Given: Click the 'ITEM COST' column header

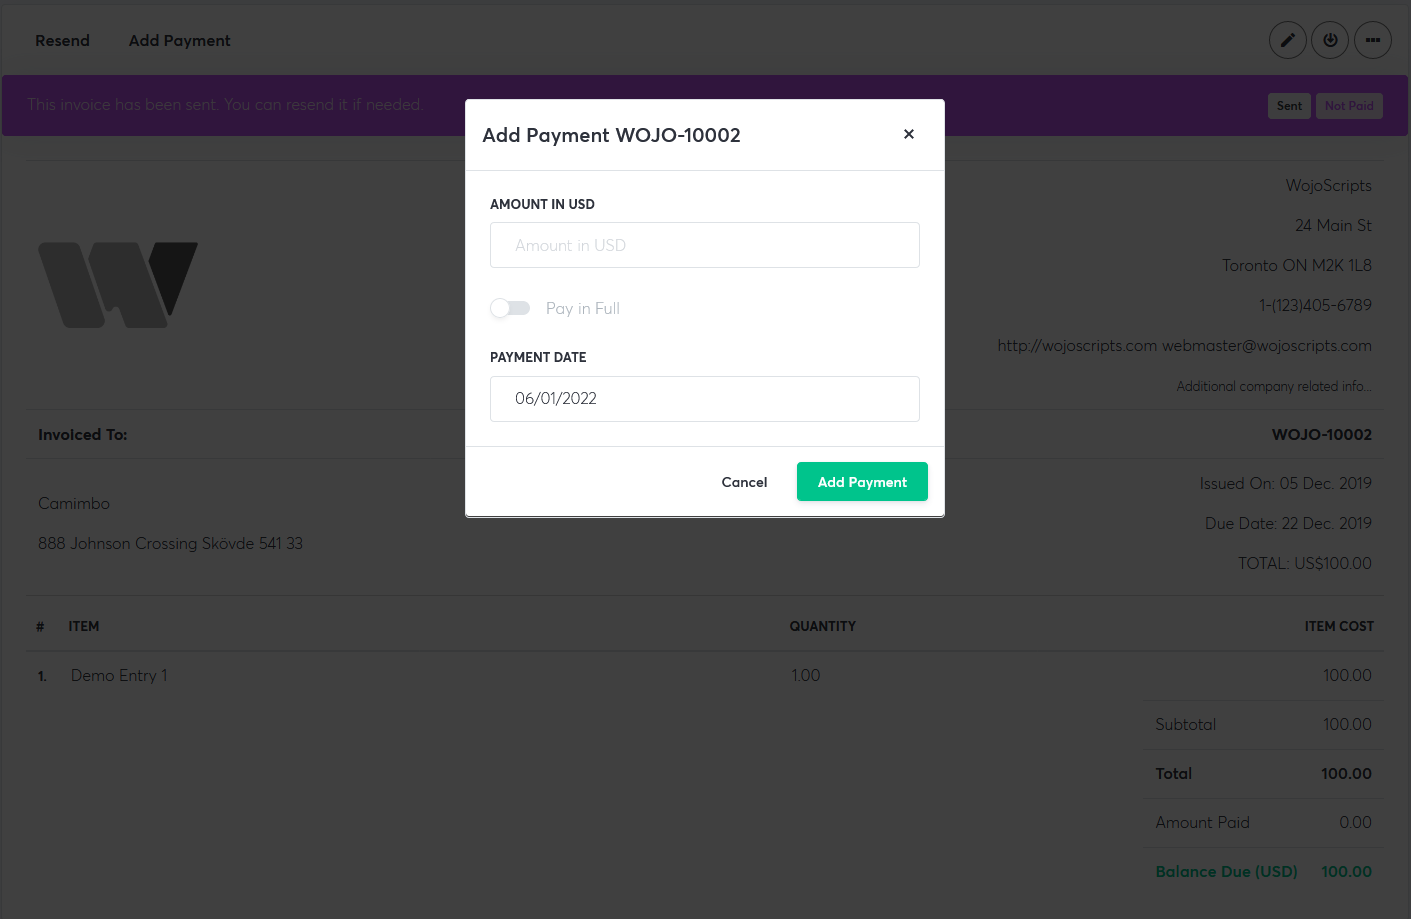Looking at the screenshot, I should click(x=1339, y=626).
